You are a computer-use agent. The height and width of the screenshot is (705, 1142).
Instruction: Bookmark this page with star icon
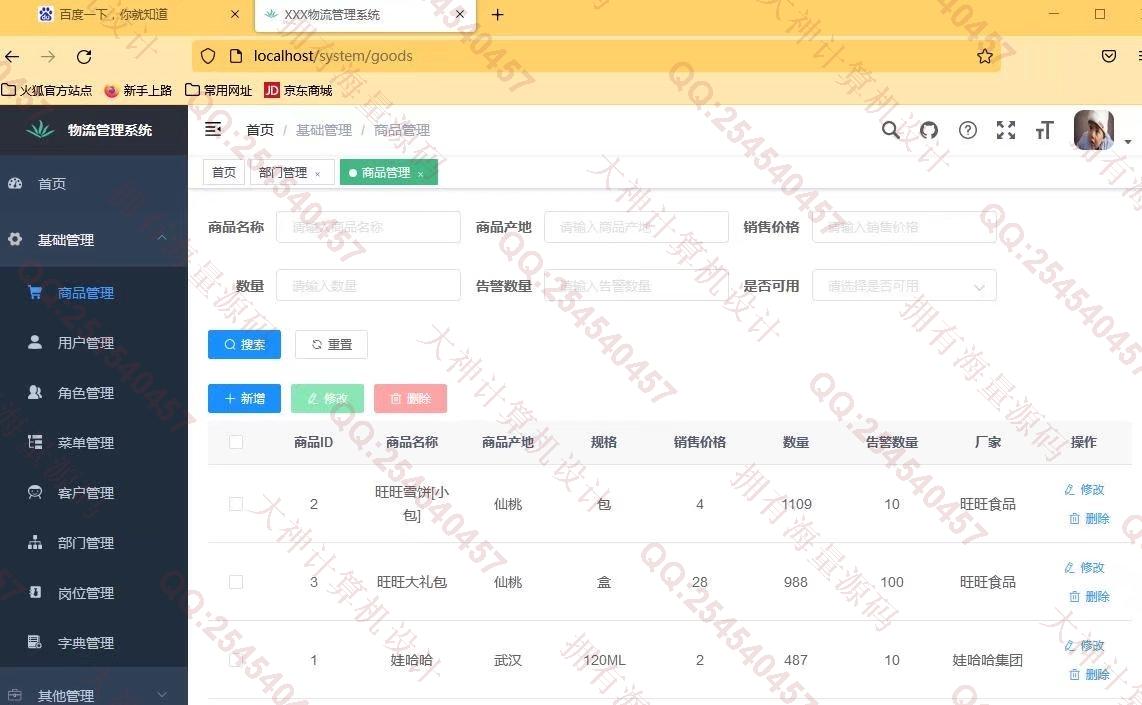tap(985, 56)
